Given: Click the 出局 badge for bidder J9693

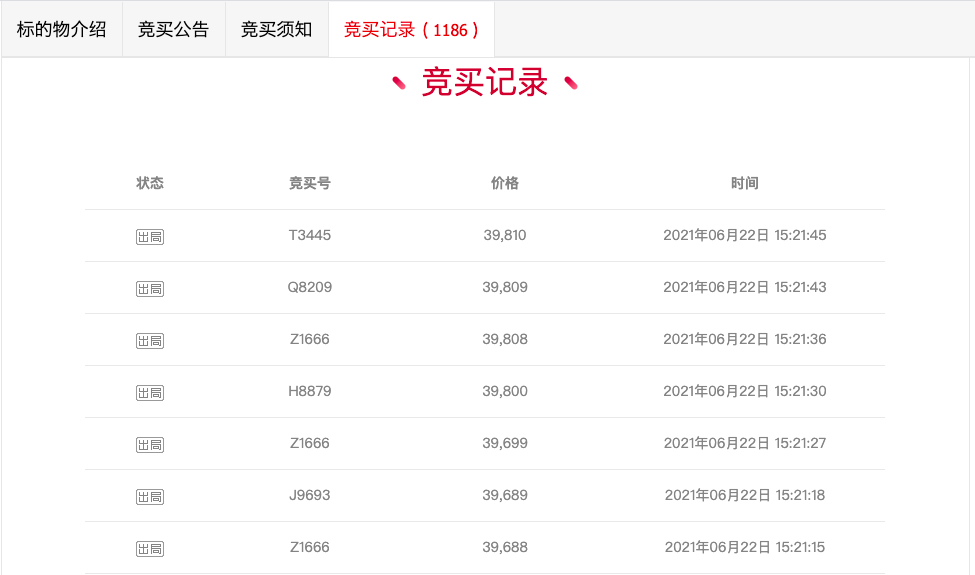Looking at the screenshot, I should coord(150,497).
